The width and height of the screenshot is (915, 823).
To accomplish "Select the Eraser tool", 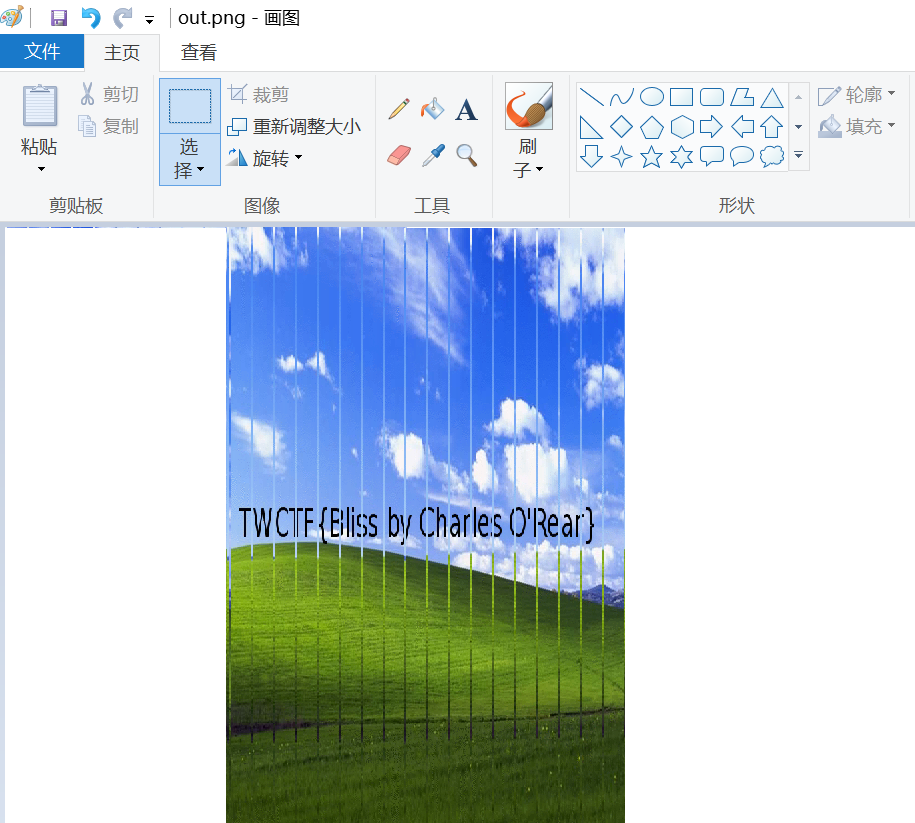I will [x=399, y=155].
